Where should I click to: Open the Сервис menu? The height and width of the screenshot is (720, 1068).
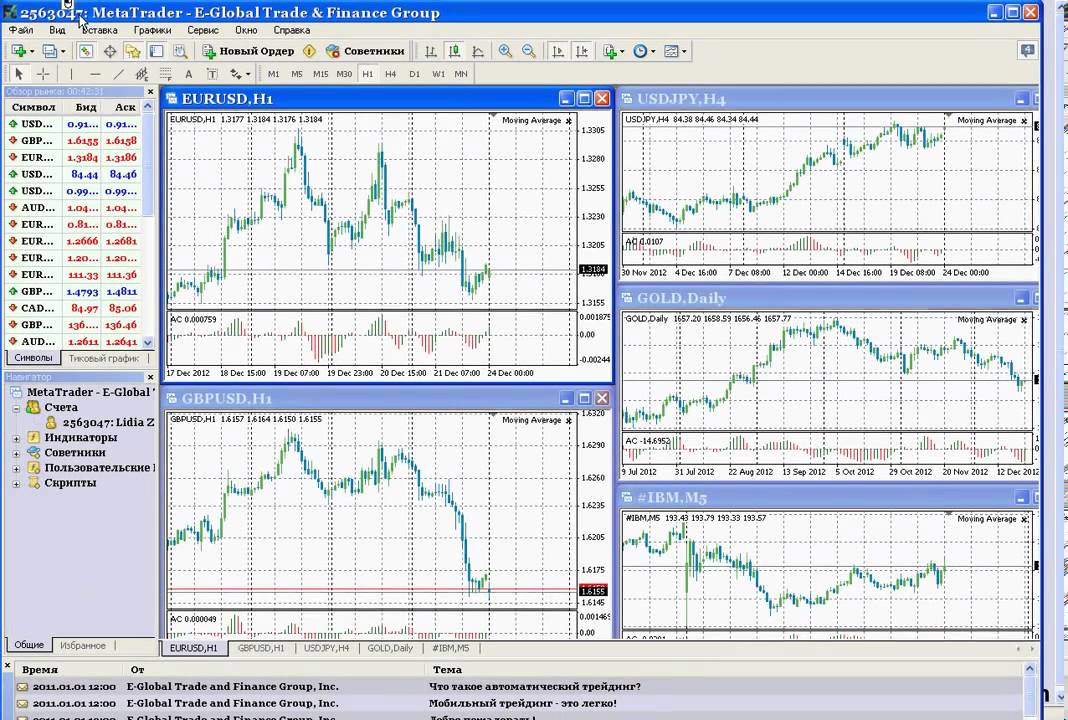203,30
